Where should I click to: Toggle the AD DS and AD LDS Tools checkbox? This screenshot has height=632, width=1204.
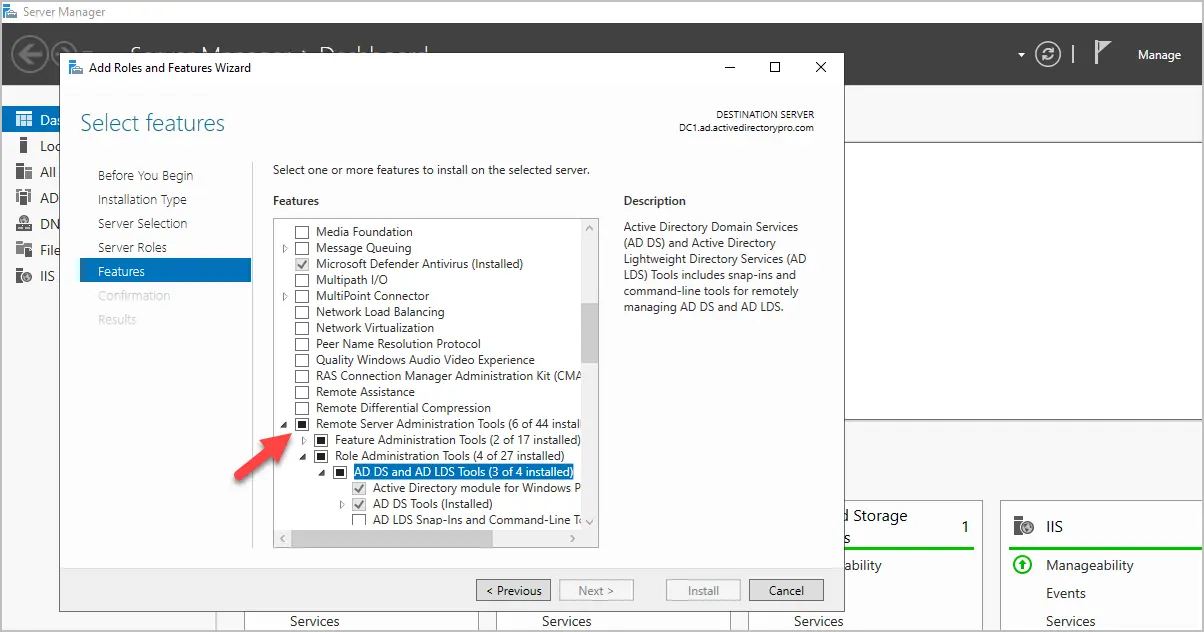(x=340, y=472)
